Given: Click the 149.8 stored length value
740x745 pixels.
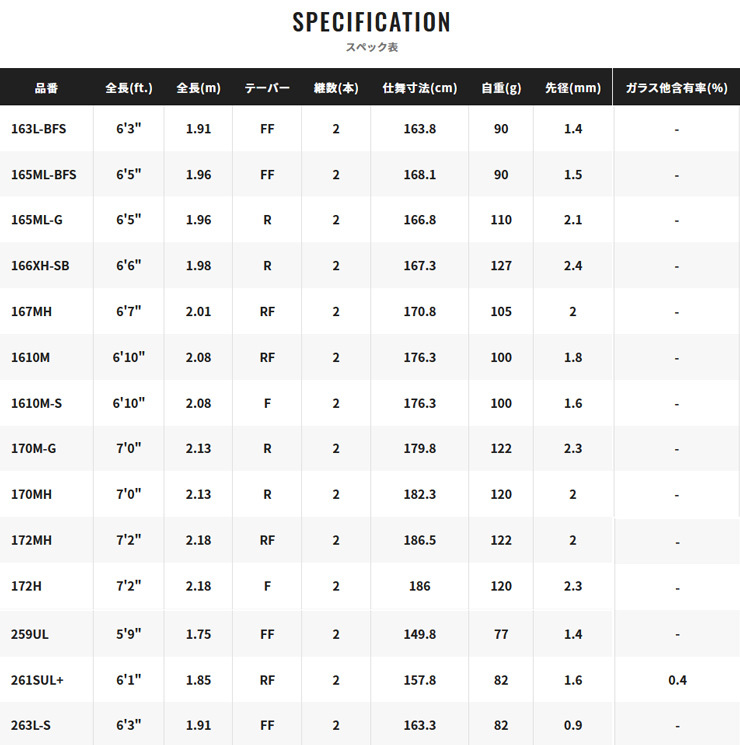Looking at the screenshot, I should click(x=419, y=634).
